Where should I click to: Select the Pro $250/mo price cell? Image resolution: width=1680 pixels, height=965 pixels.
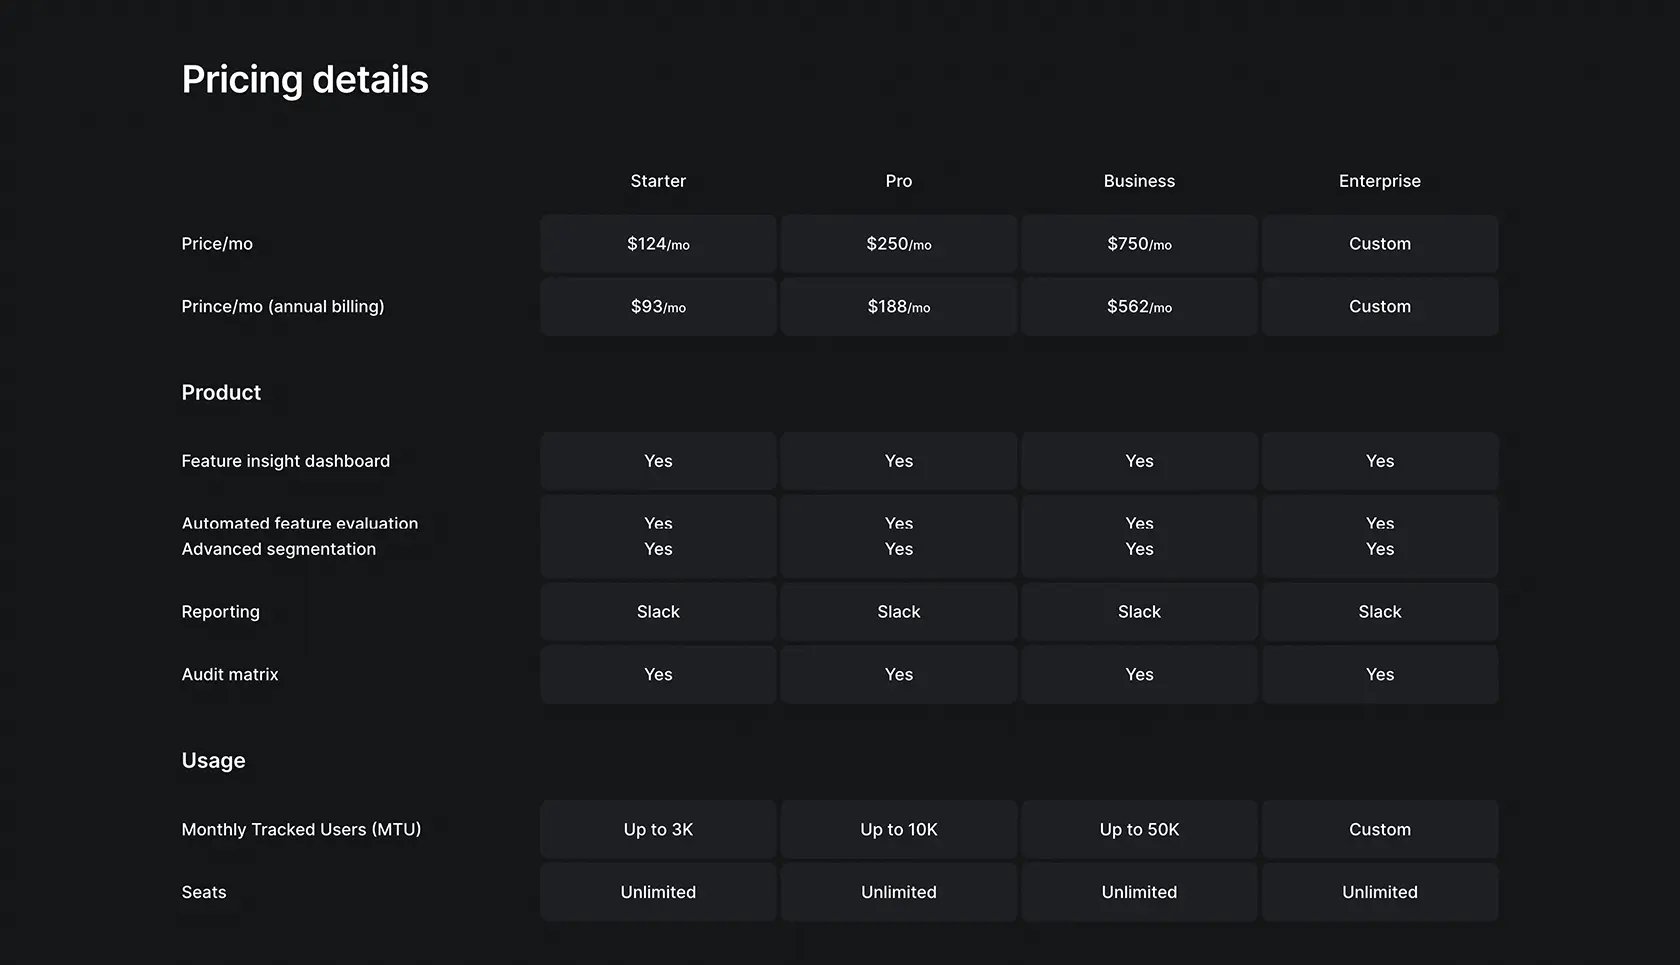click(x=899, y=244)
